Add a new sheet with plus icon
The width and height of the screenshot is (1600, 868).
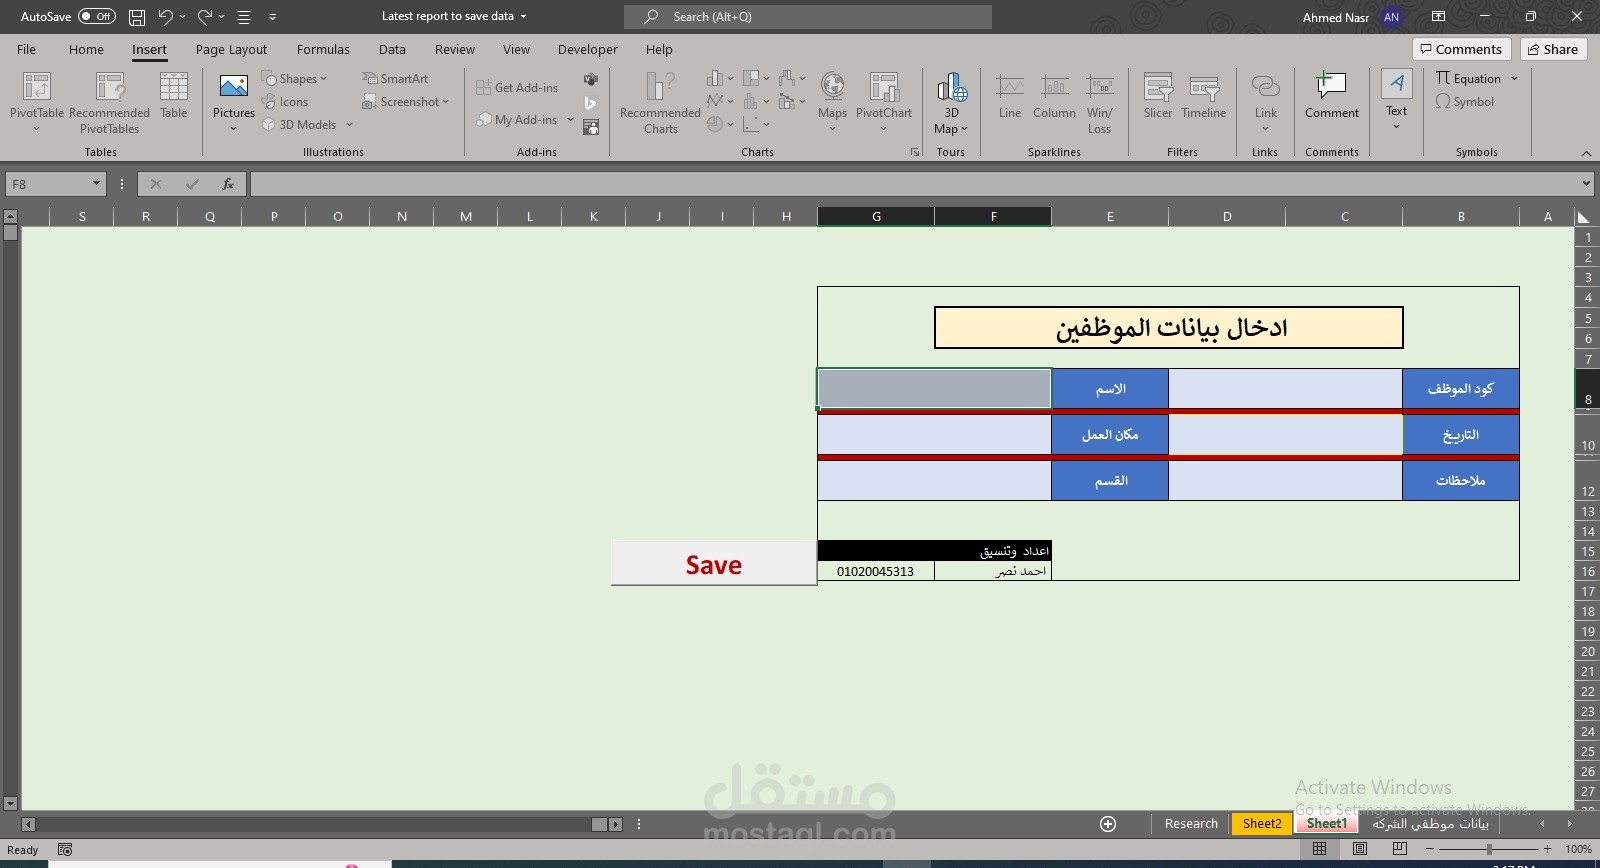(x=1108, y=824)
